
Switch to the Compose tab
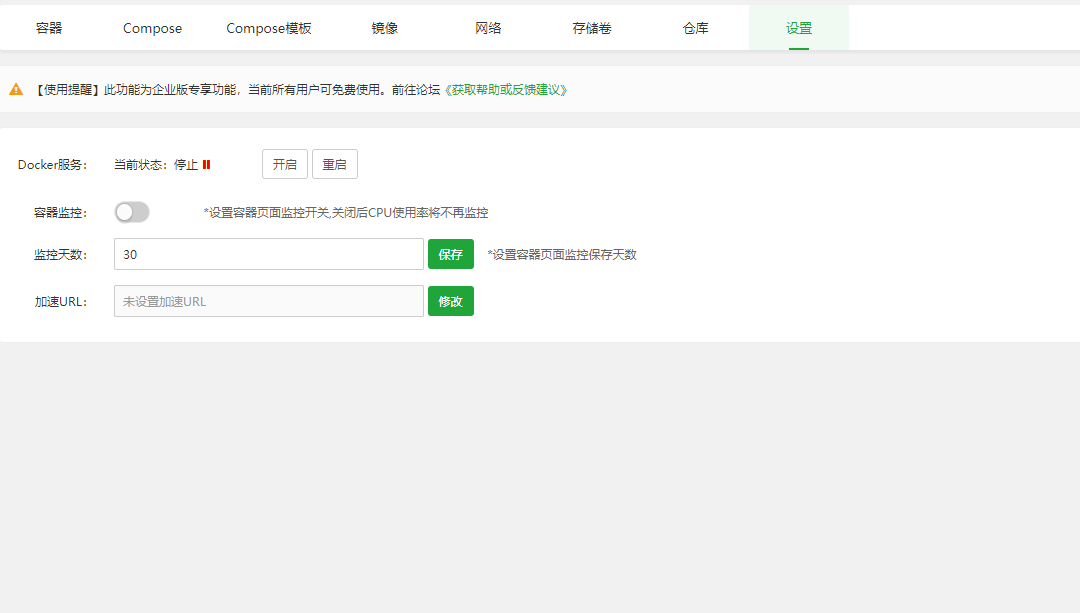point(152,28)
